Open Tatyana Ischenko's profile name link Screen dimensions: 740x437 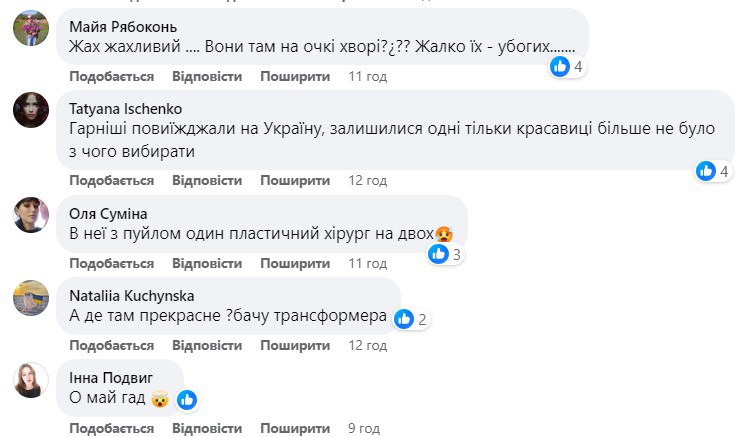(x=126, y=109)
